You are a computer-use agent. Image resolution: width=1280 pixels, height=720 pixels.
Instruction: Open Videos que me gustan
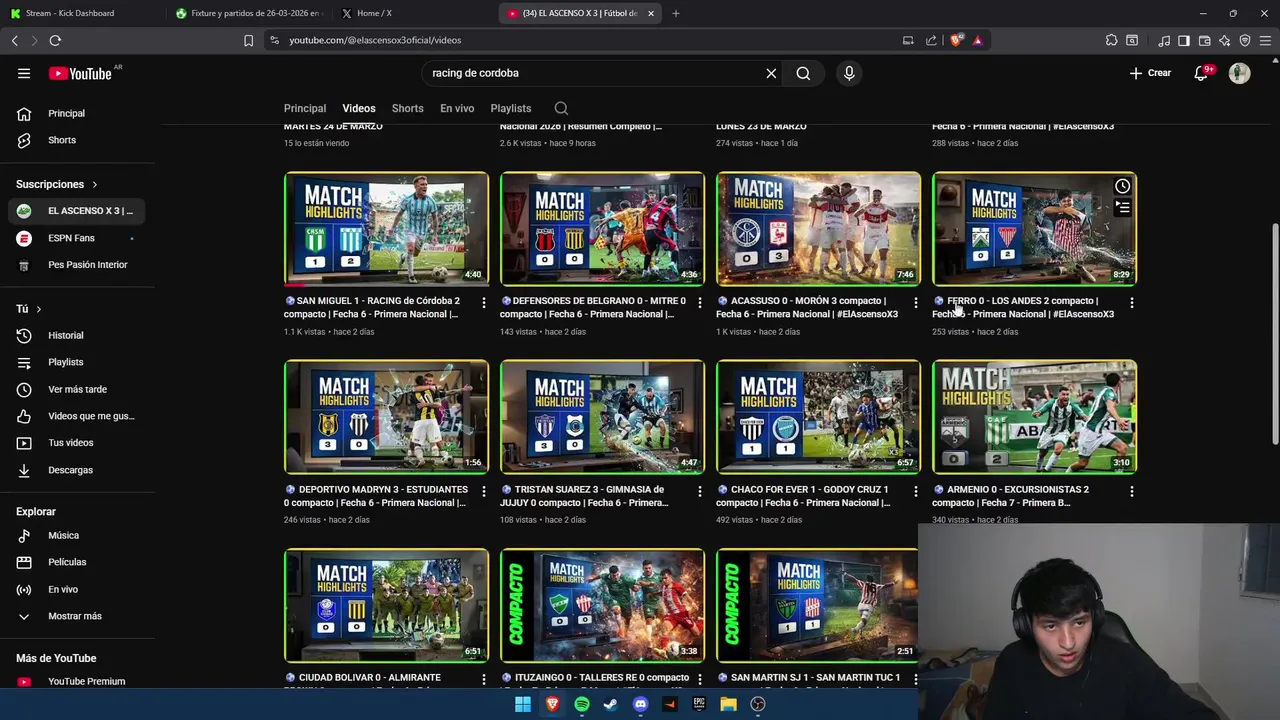(x=77, y=416)
